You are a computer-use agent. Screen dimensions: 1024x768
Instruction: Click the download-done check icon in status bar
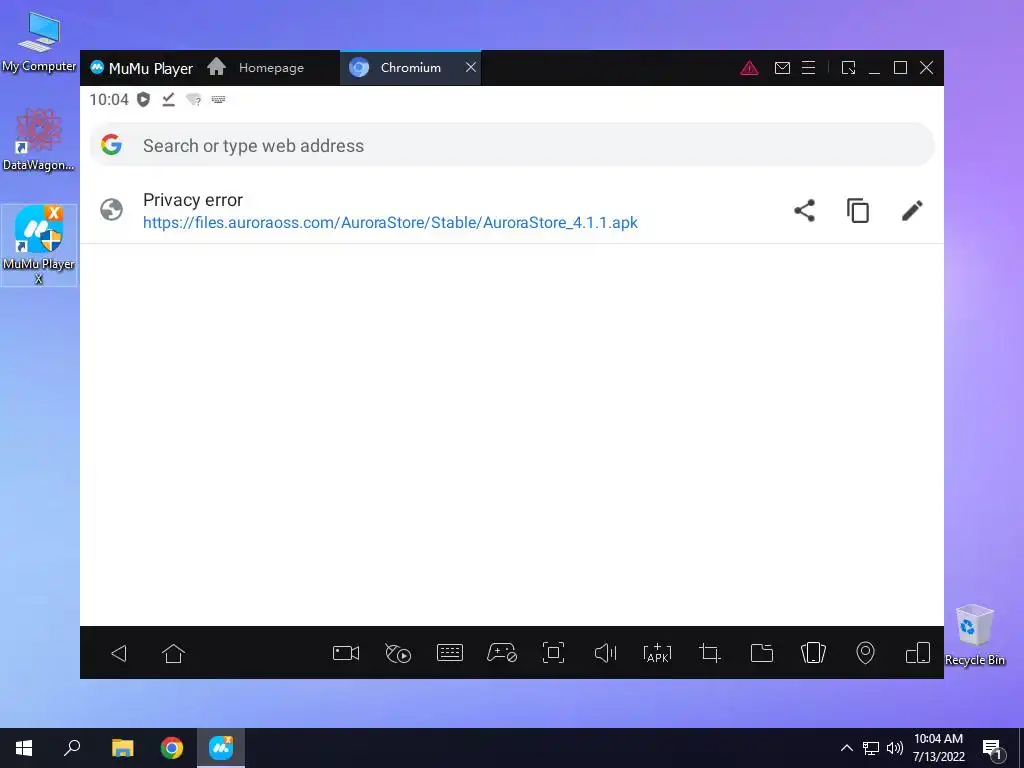168,99
